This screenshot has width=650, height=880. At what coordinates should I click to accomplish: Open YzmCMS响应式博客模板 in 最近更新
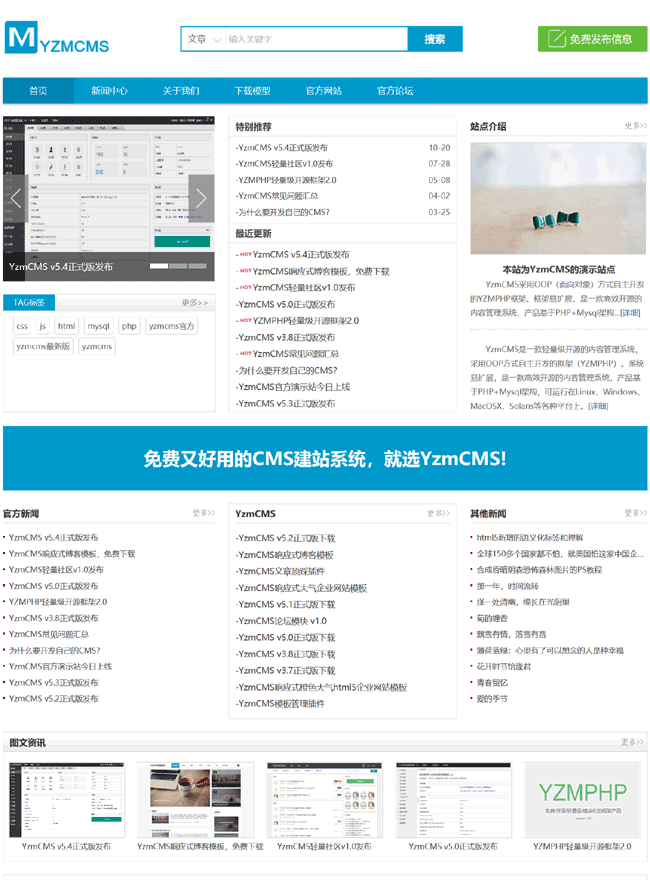pyautogui.click(x=321, y=271)
